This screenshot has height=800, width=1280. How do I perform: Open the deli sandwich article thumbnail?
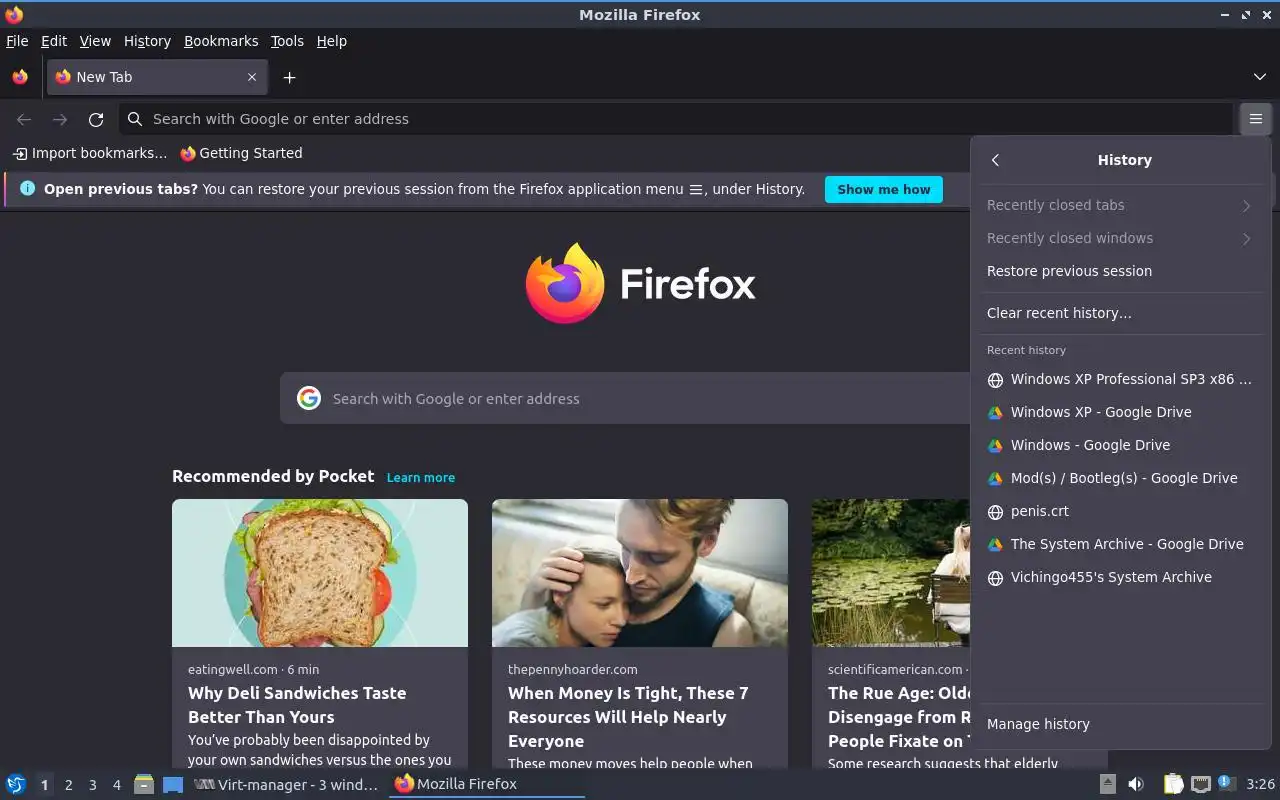(x=320, y=573)
